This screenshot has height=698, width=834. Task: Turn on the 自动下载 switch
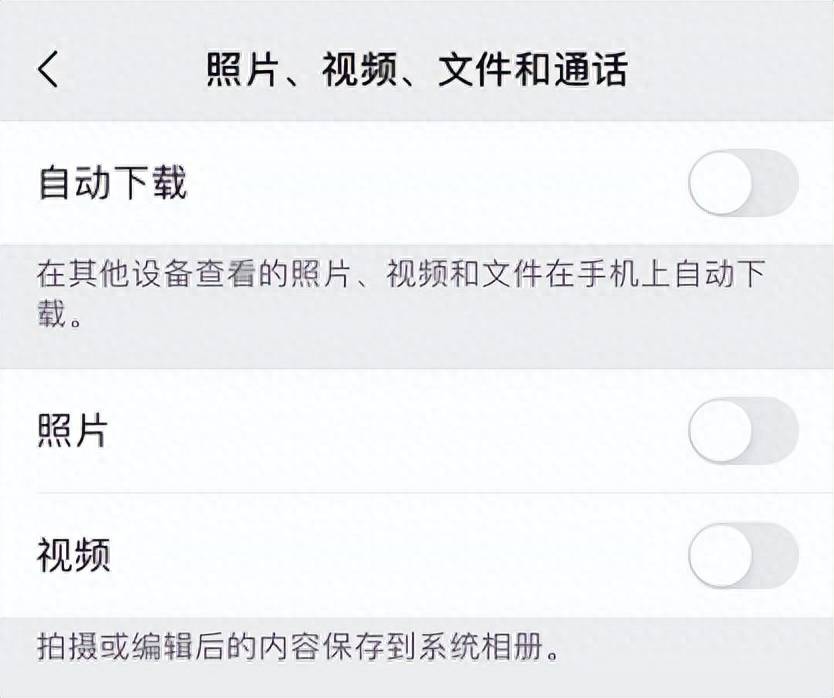[x=743, y=183]
